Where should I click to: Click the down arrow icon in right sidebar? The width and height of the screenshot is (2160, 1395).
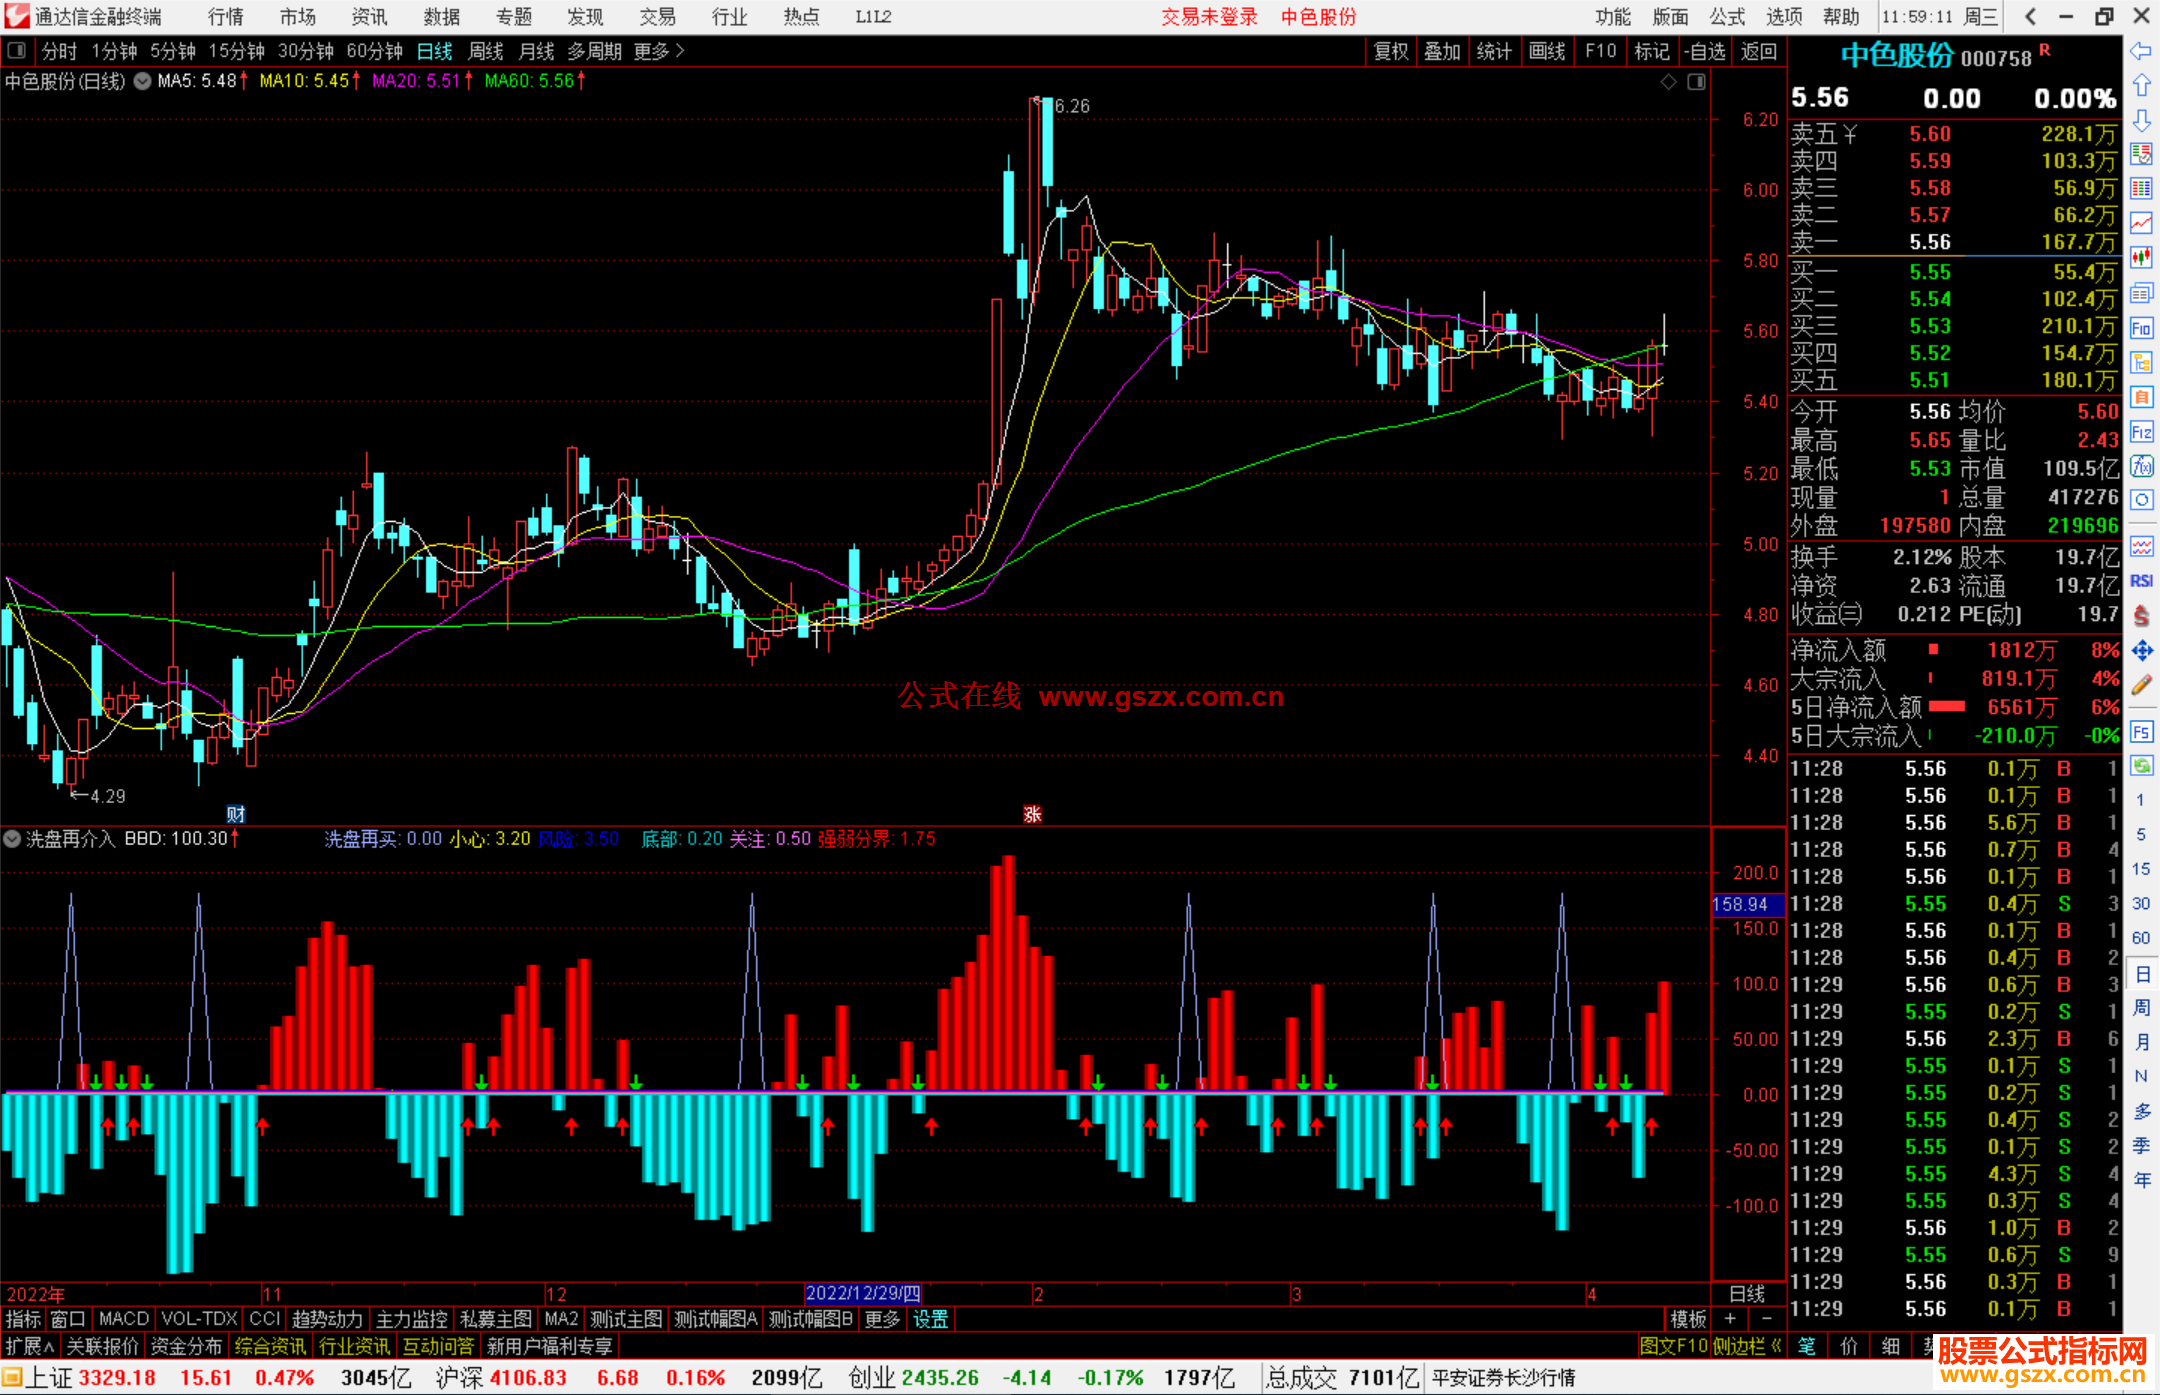pyautogui.click(x=2141, y=120)
